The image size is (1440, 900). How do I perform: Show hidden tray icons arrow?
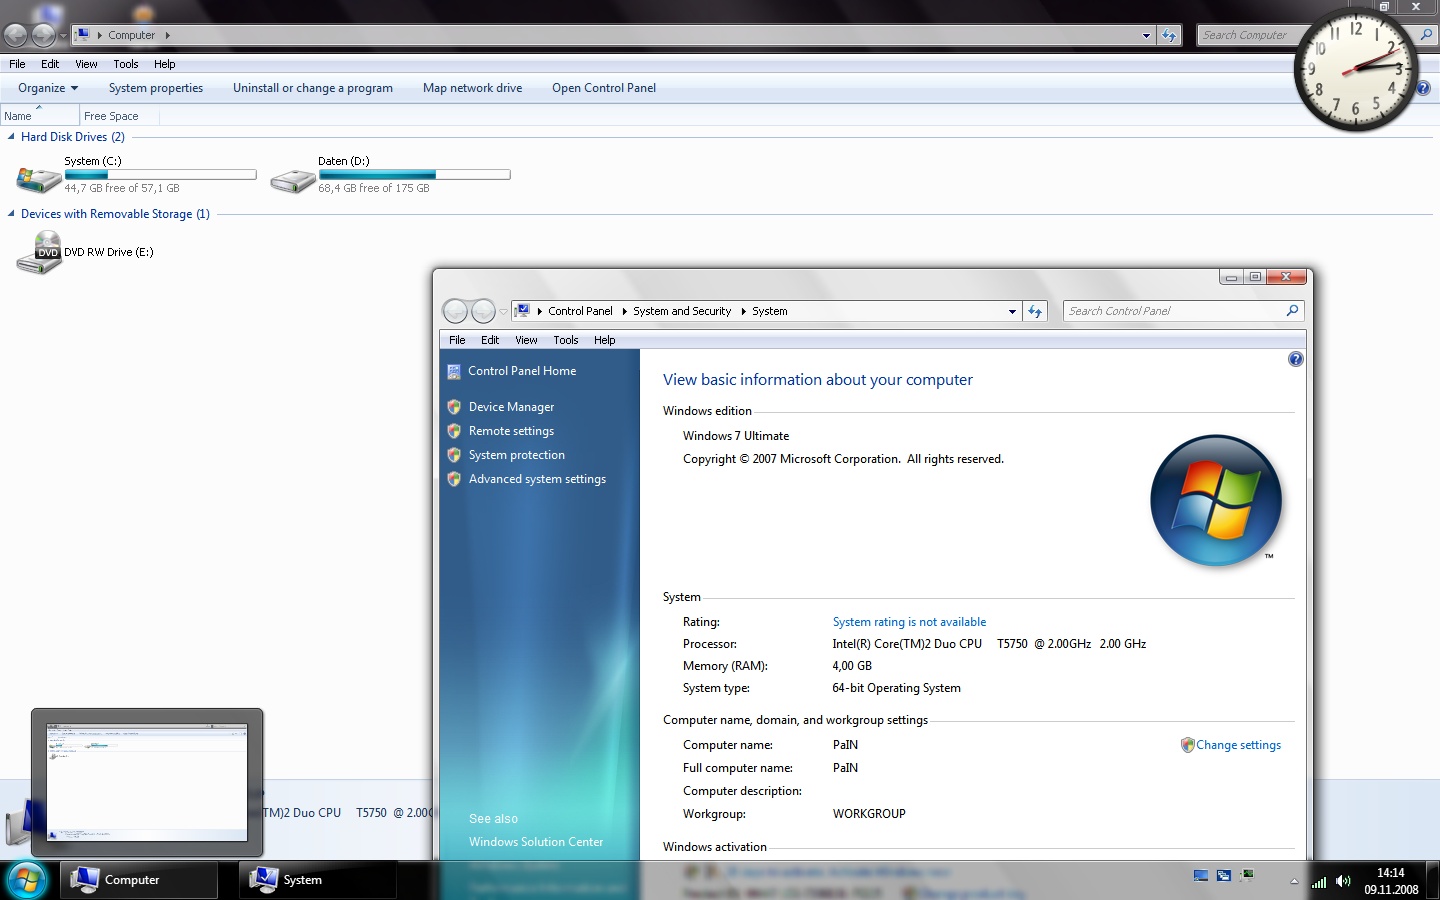coord(1294,881)
